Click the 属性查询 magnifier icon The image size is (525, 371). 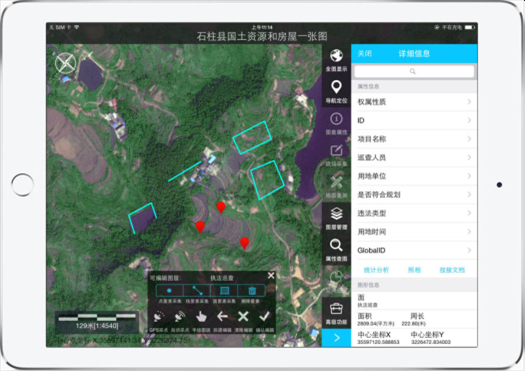(x=336, y=245)
